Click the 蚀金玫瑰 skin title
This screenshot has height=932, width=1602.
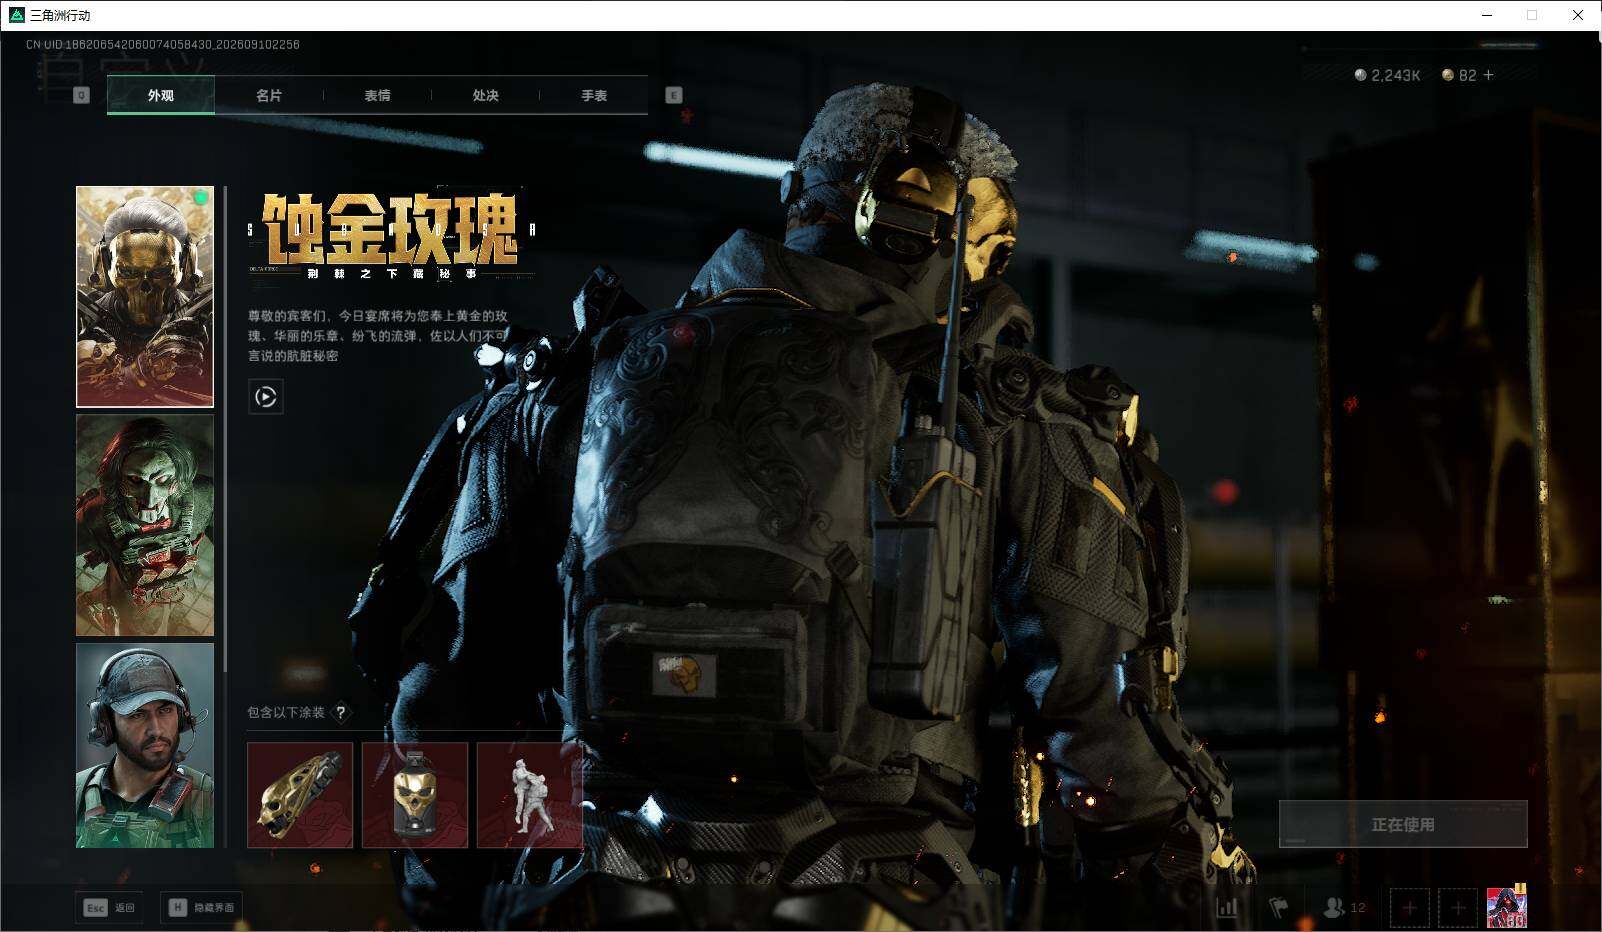[391, 229]
